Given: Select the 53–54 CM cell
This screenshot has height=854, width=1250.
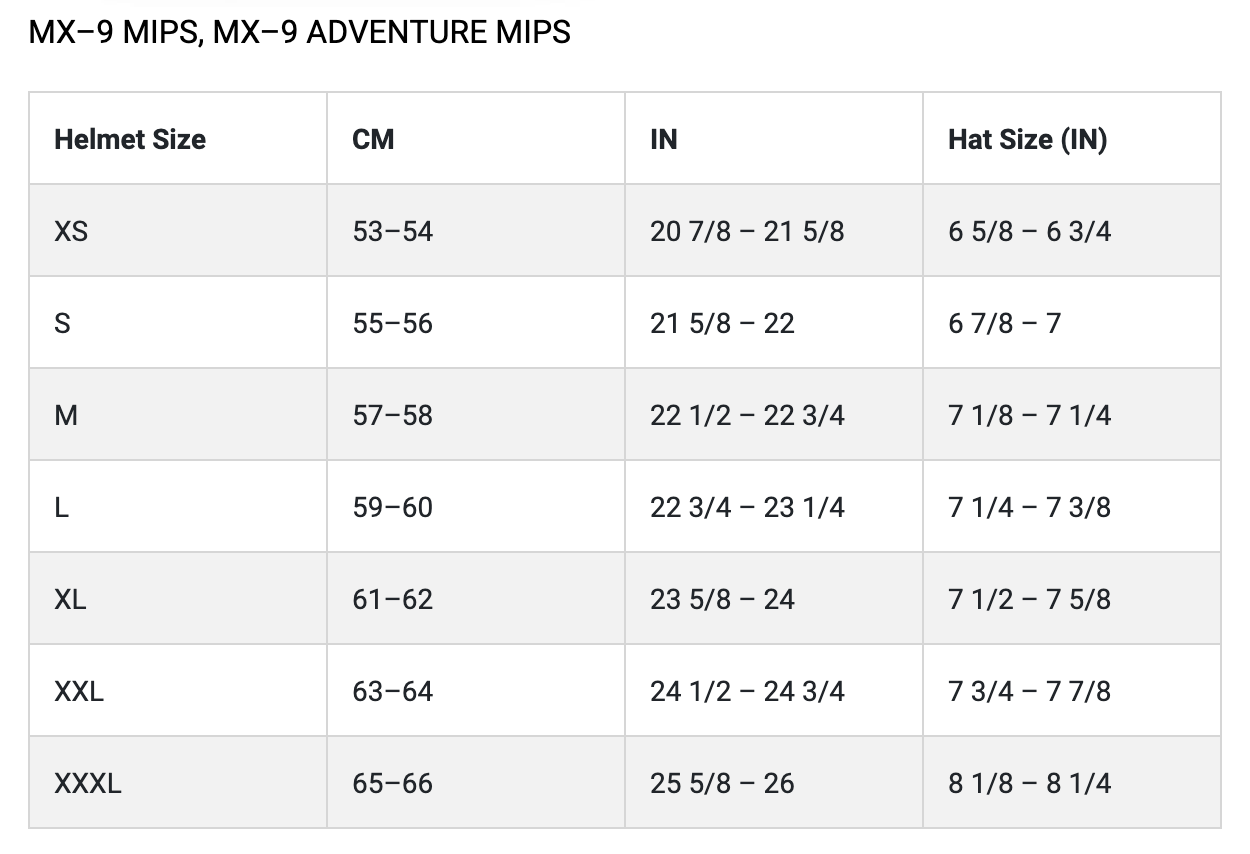Looking at the screenshot, I should coord(392,231).
